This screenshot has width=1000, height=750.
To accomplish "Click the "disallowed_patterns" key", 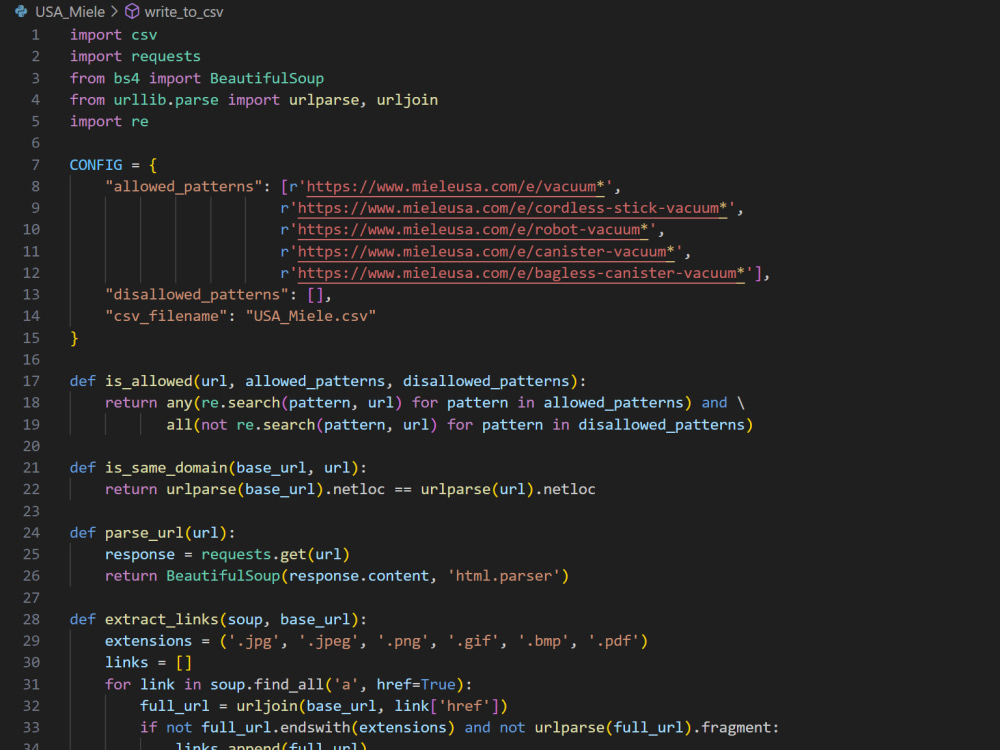I will [x=197, y=295].
